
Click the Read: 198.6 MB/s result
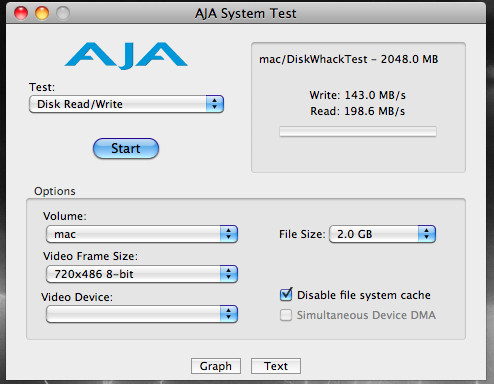[358, 111]
